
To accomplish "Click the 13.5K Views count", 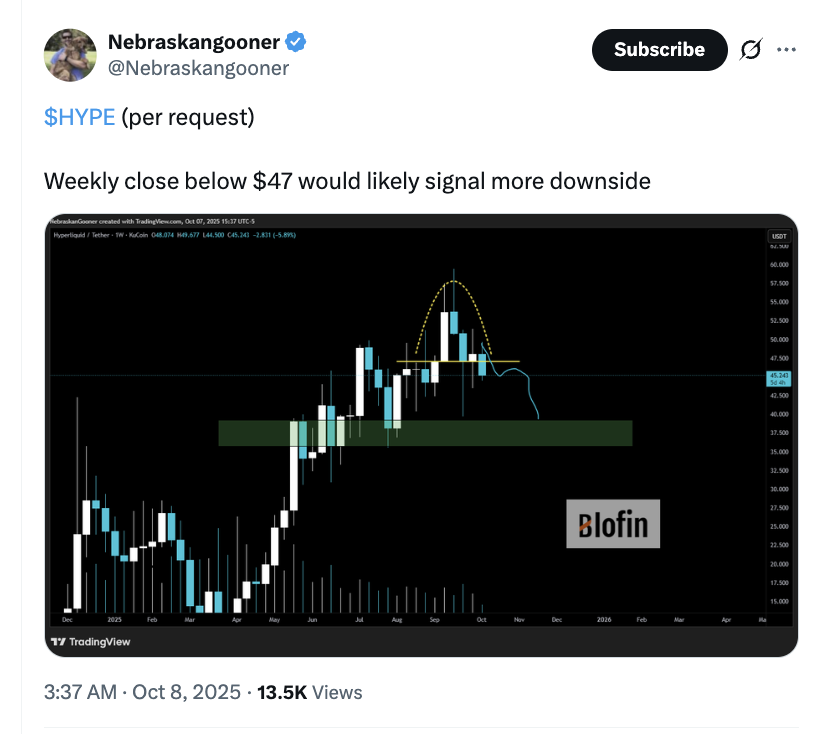I will point(310,692).
